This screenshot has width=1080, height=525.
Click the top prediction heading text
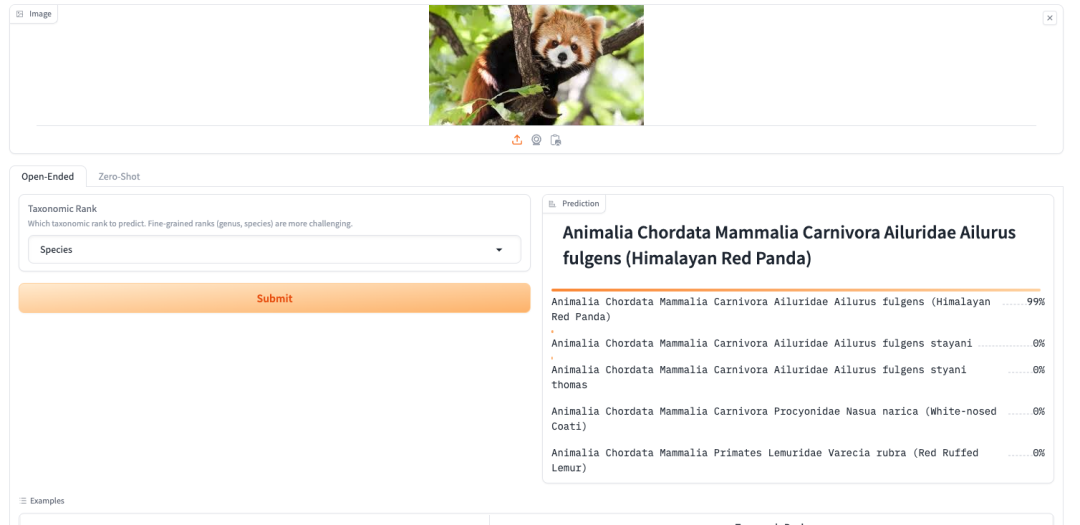789,245
